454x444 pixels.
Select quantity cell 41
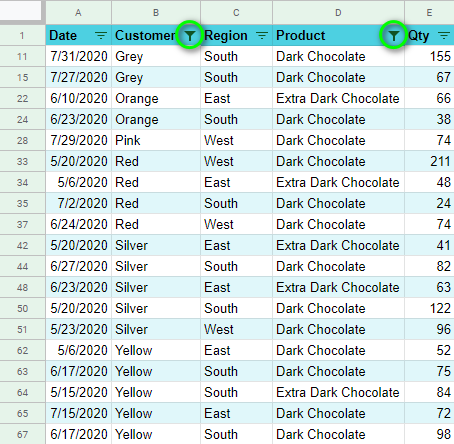pyautogui.click(x=429, y=245)
